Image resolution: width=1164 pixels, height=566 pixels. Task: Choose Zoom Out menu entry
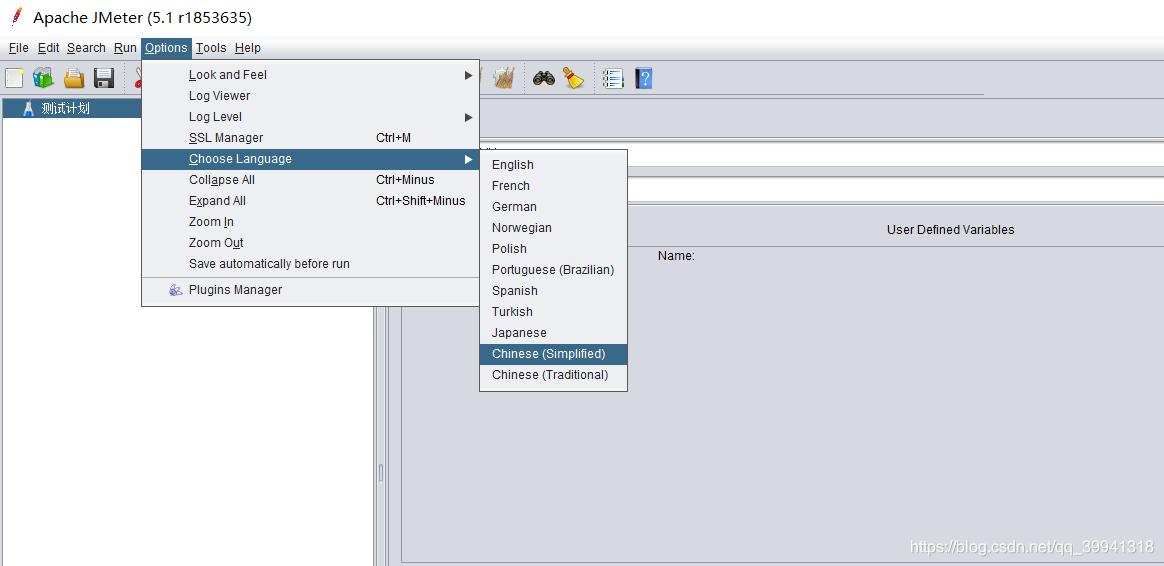point(310,243)
